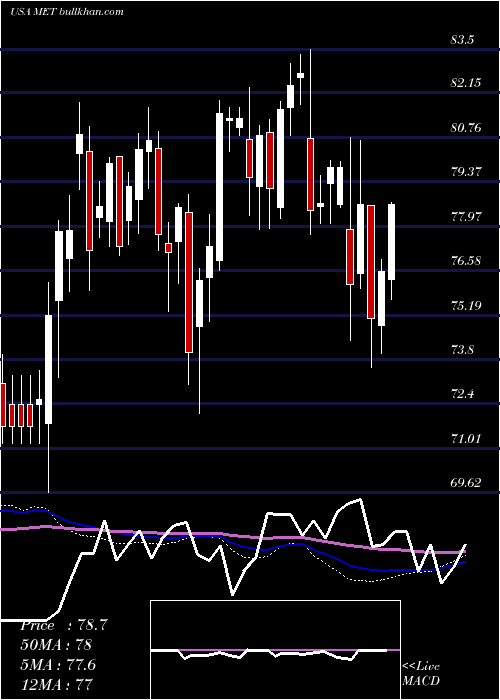Click the '5MA : 77.6' readout
Viewport: 500px width, 700px height.
(58, 665)
